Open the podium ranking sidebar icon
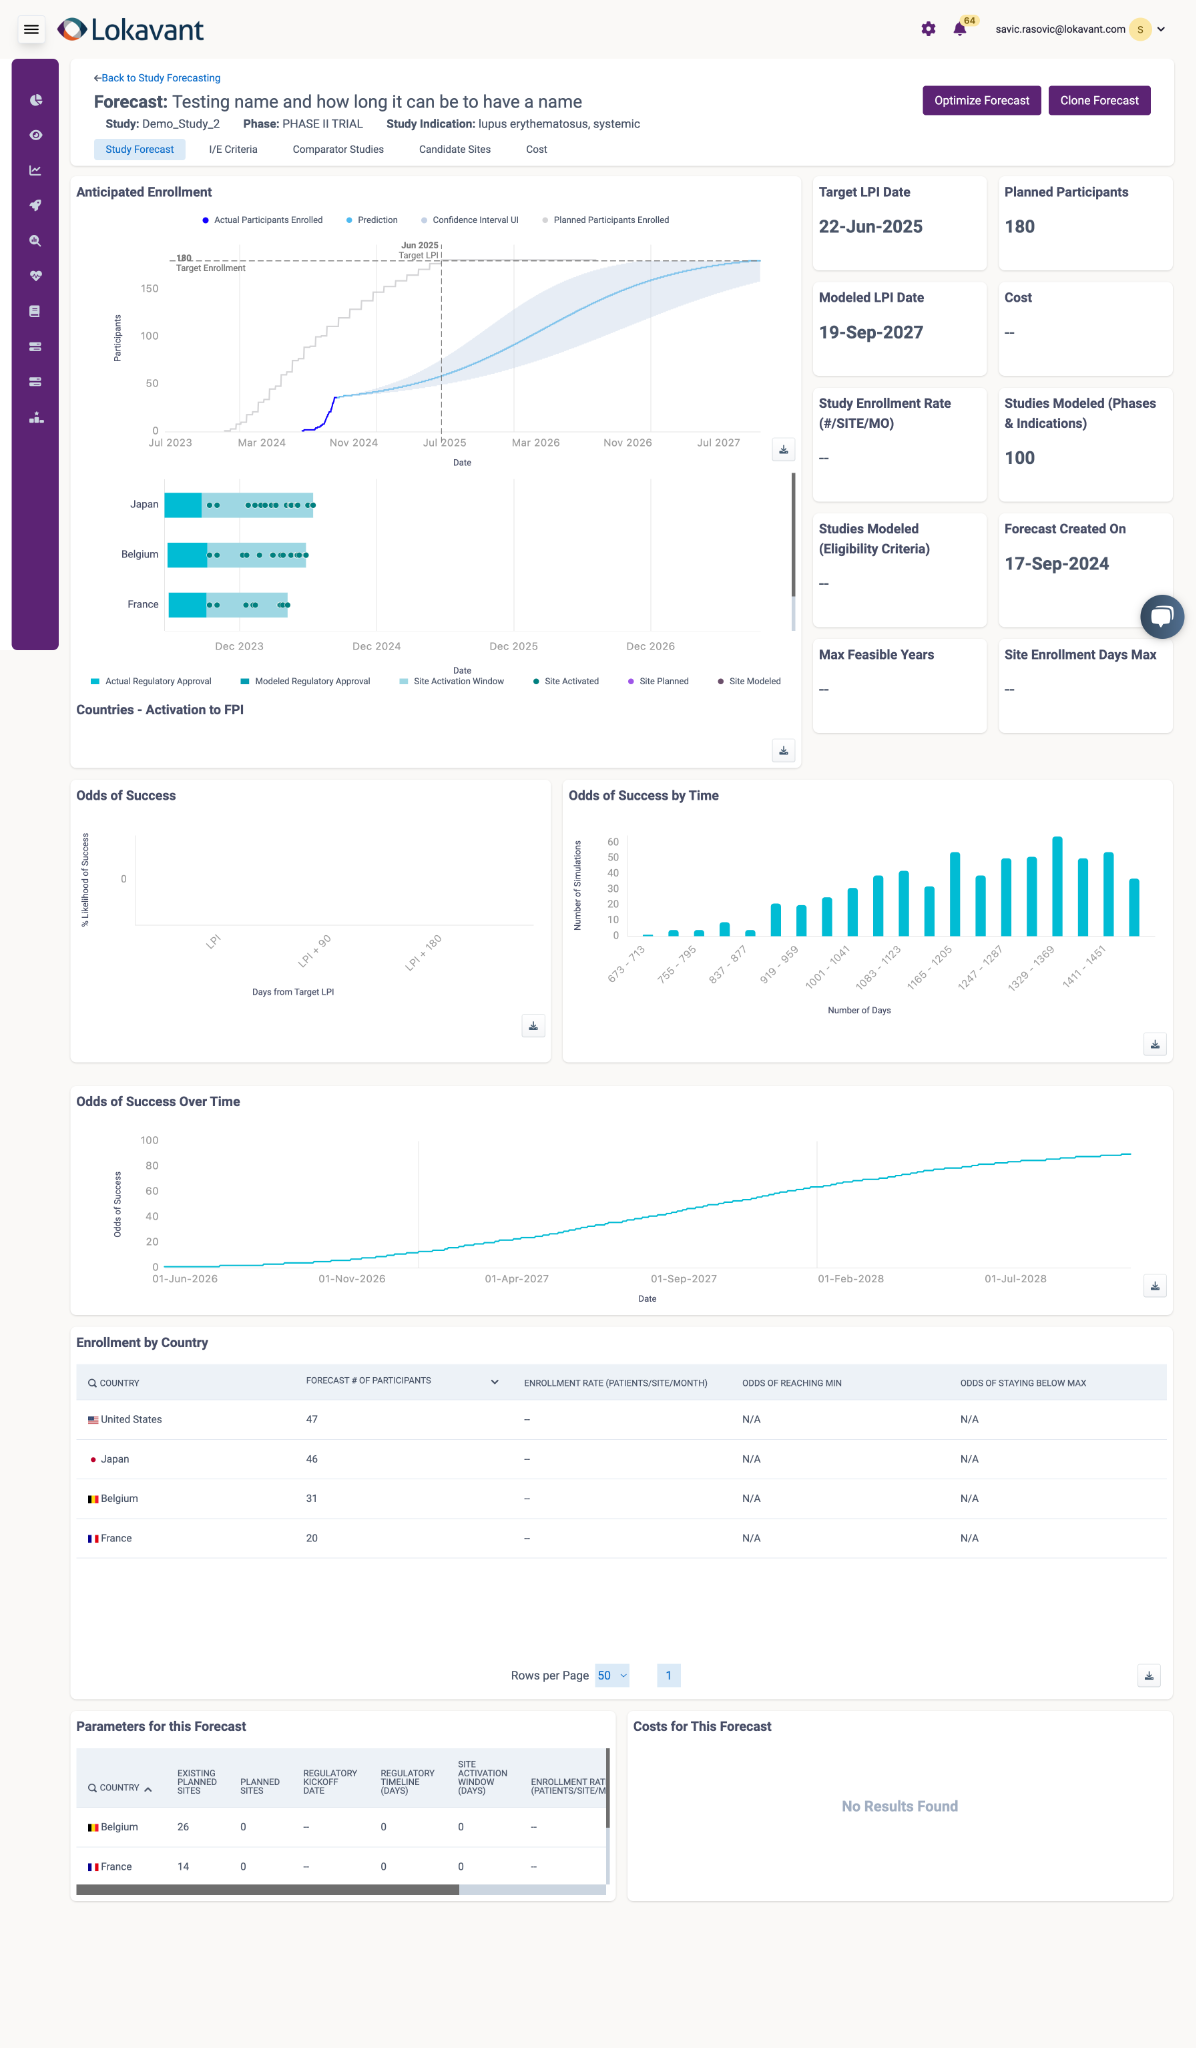Image resolution: width=1196 pixels, height=2048 pixels. [x=35, y=418]
